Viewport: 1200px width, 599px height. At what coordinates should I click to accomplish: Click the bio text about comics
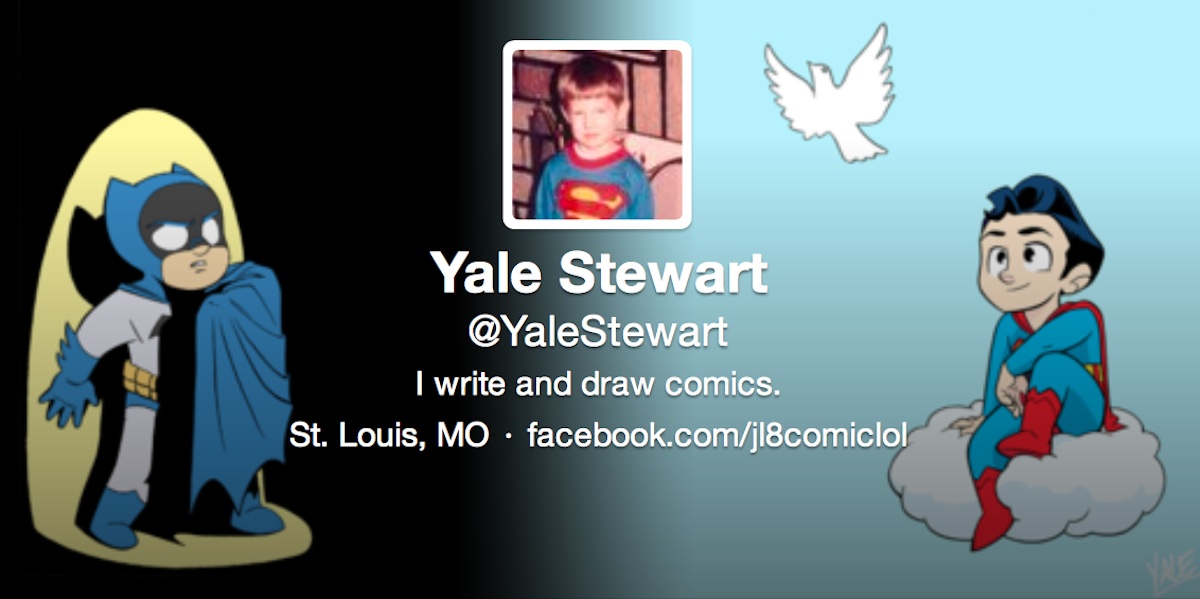click(597, 385)
